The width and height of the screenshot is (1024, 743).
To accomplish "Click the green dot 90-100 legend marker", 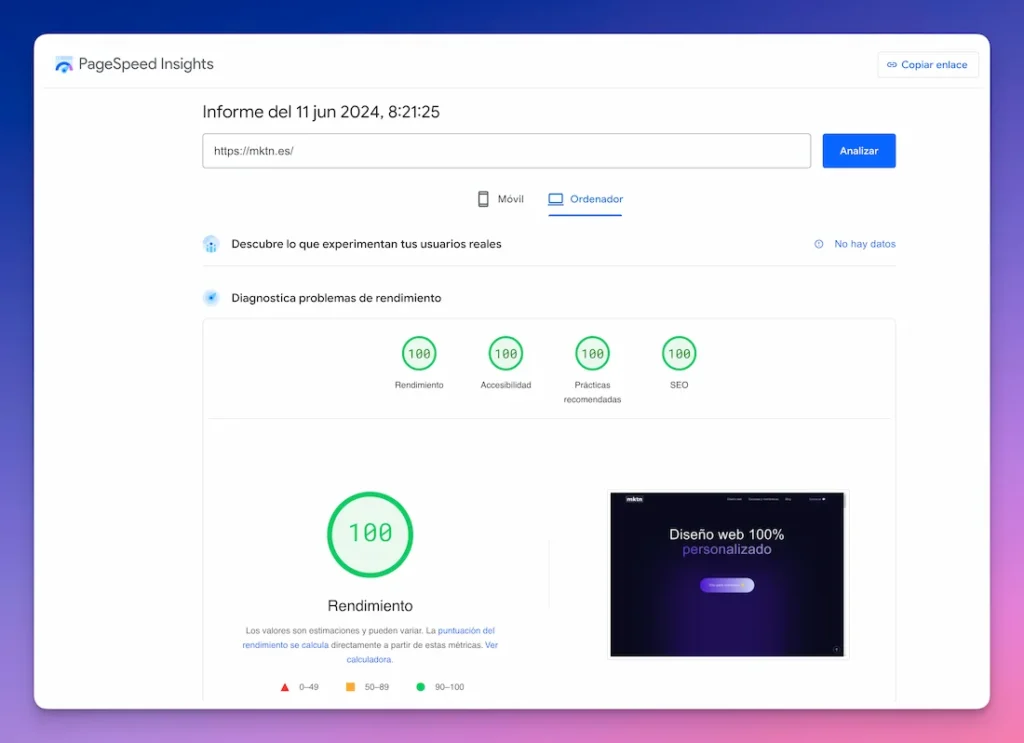I will (x=422, y=687).
